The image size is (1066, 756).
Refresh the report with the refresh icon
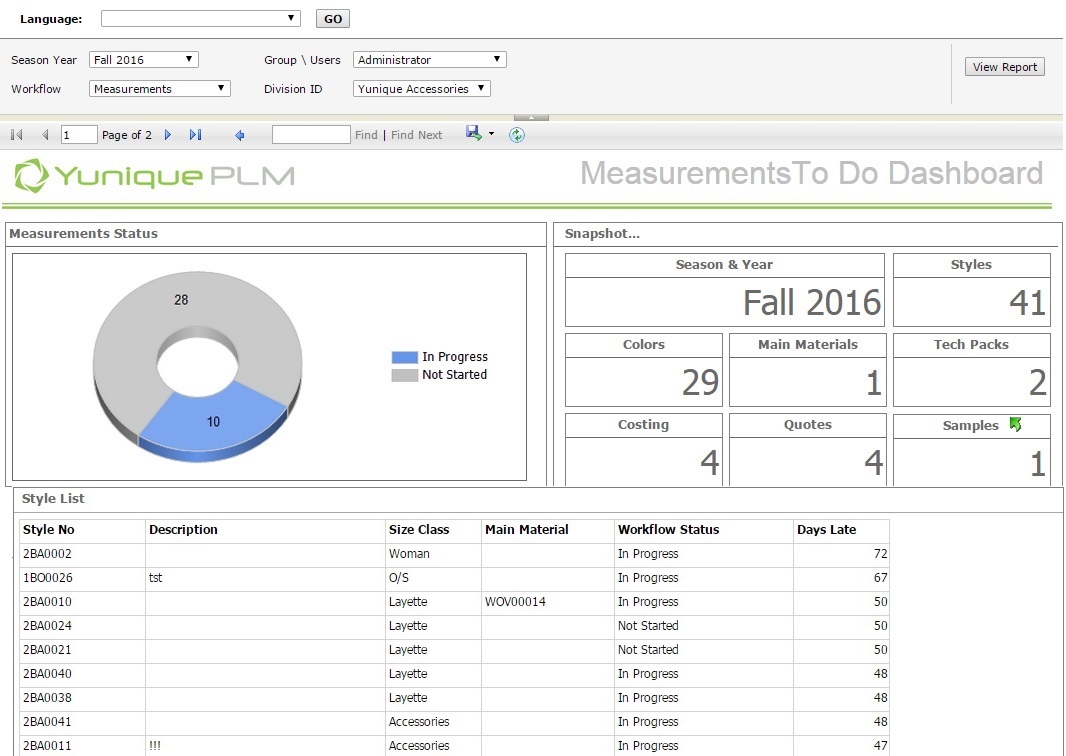[x=517, y=135]
